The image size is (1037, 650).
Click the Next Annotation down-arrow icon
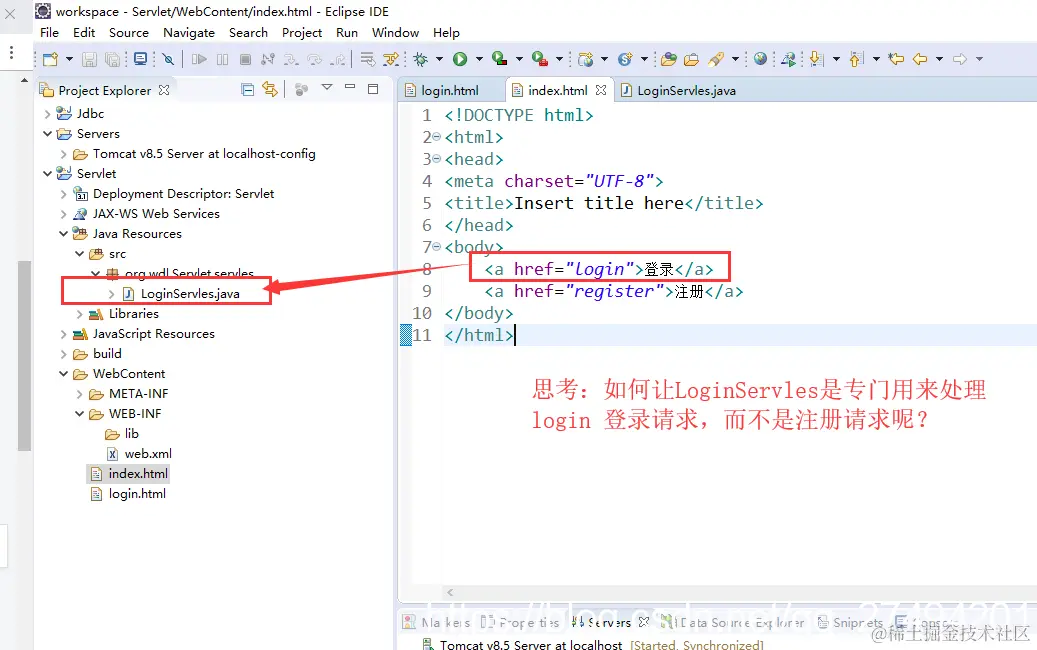817,60
